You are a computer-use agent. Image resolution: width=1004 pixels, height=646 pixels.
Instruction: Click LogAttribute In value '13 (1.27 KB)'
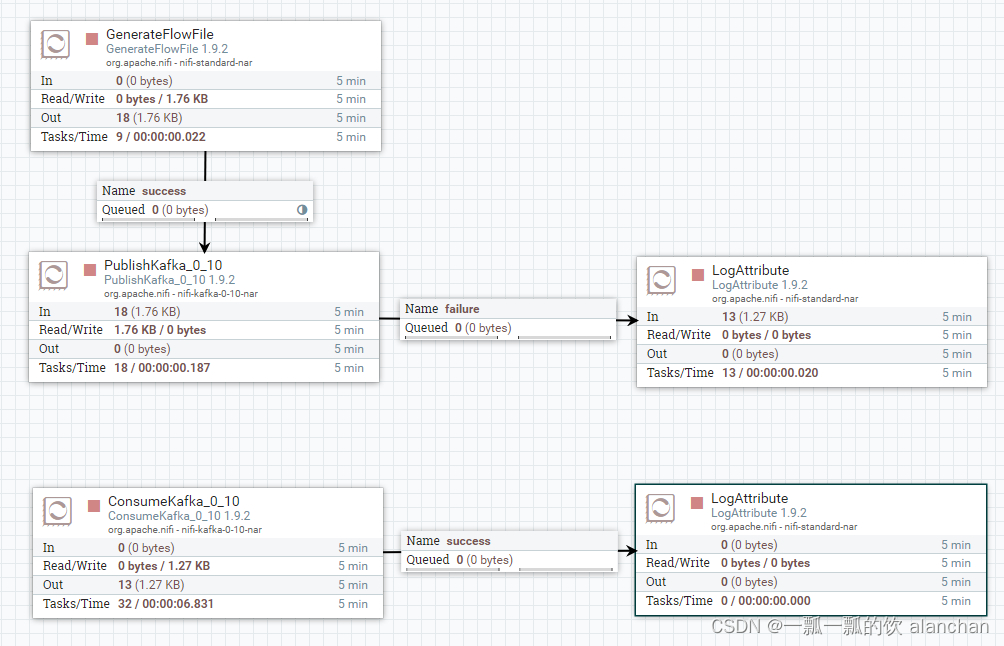point(755,317)
